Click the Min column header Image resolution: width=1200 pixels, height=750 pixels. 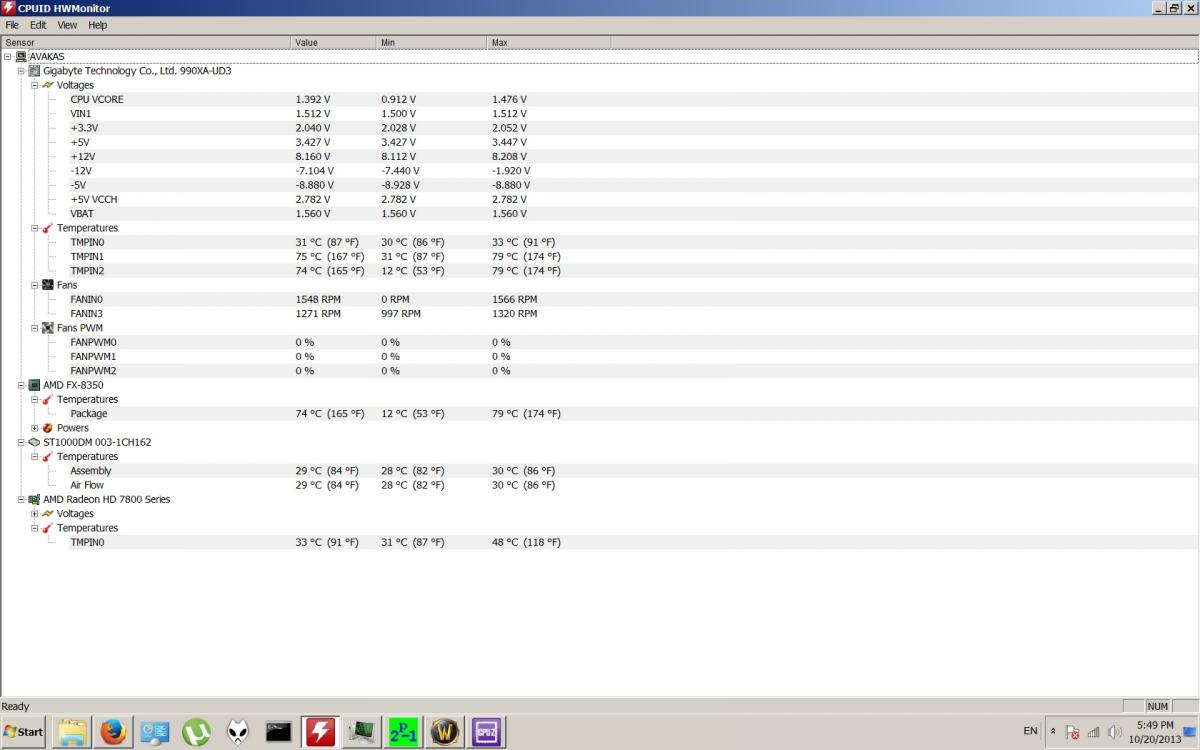(432, 42)
